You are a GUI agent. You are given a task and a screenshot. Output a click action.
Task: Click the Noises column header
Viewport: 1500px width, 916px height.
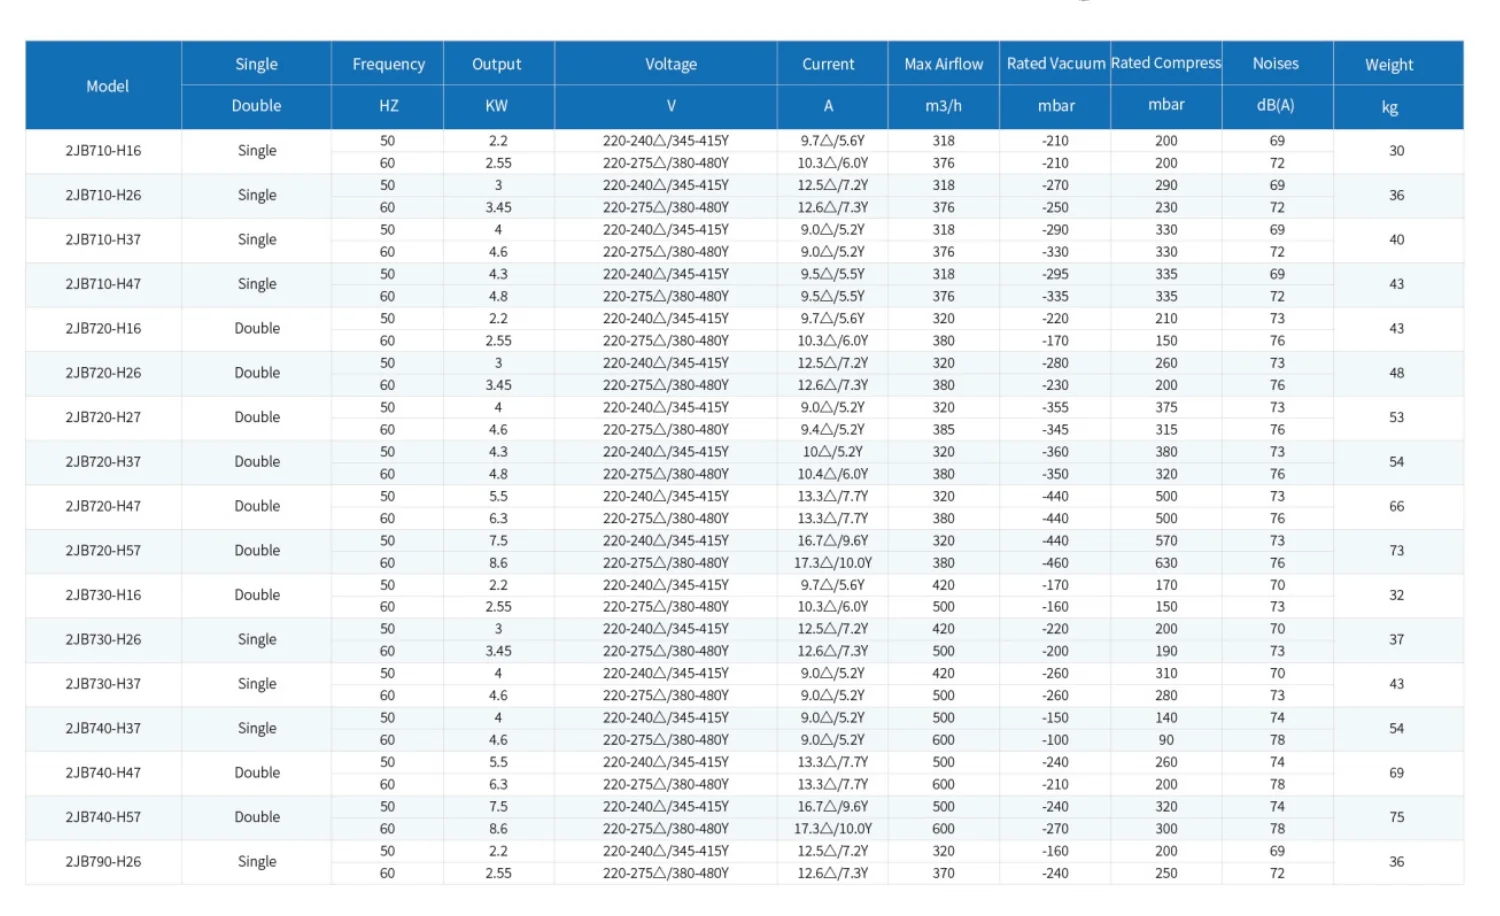tap(1276, 63)
